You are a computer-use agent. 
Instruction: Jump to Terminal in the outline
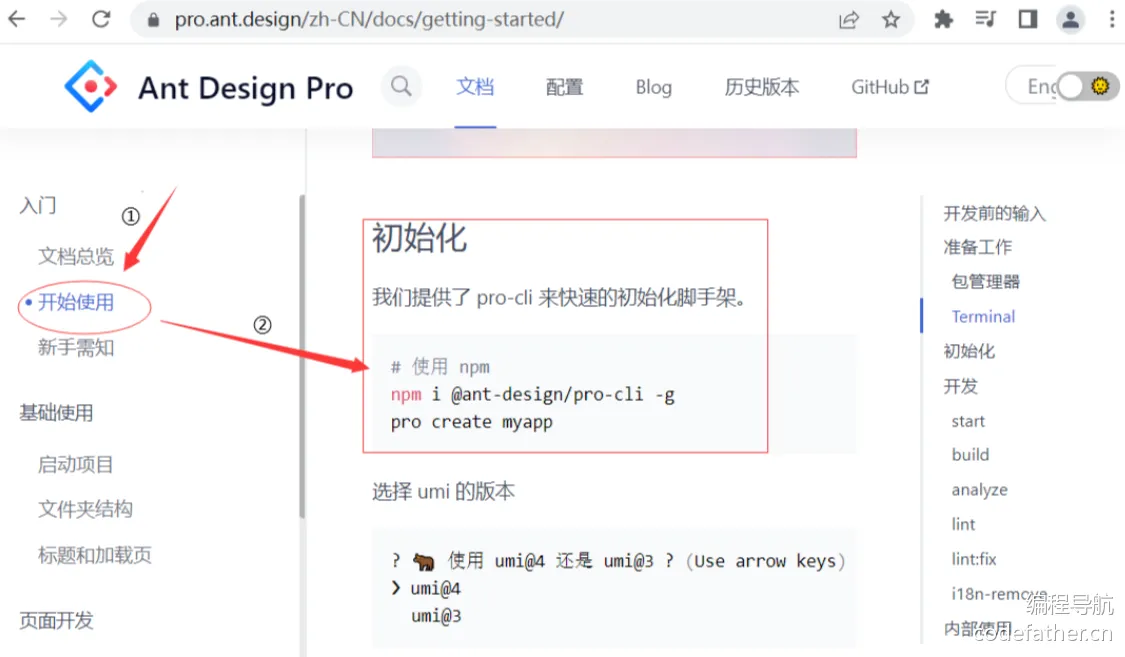(x=983, y=316)
